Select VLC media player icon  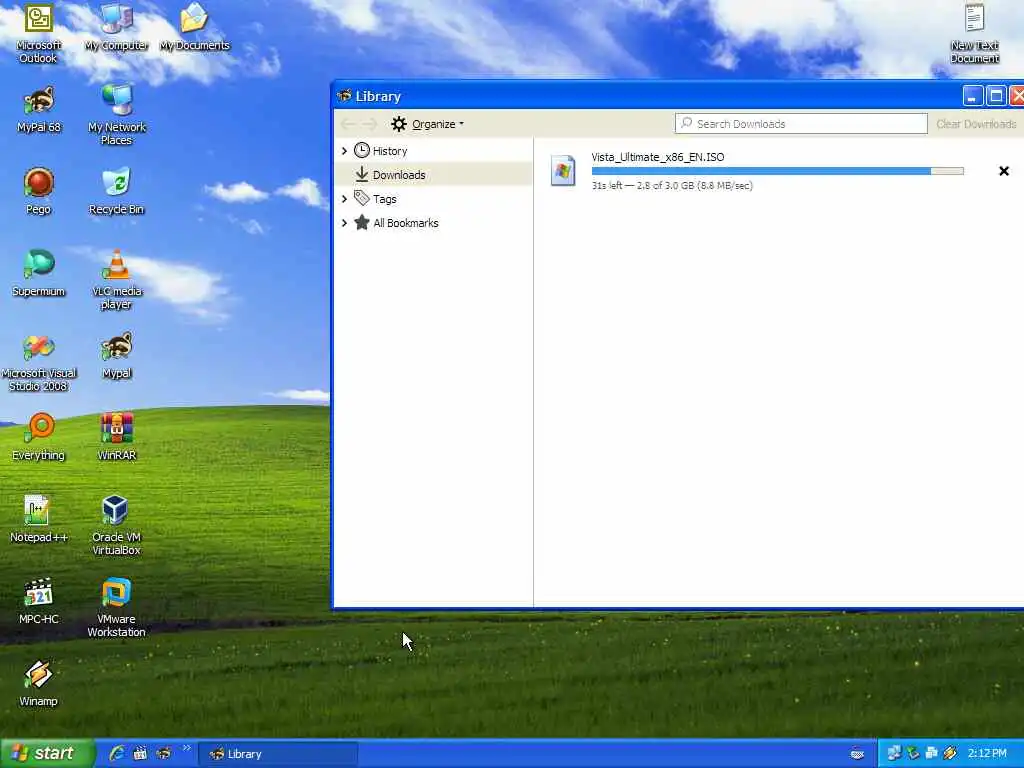116,280
